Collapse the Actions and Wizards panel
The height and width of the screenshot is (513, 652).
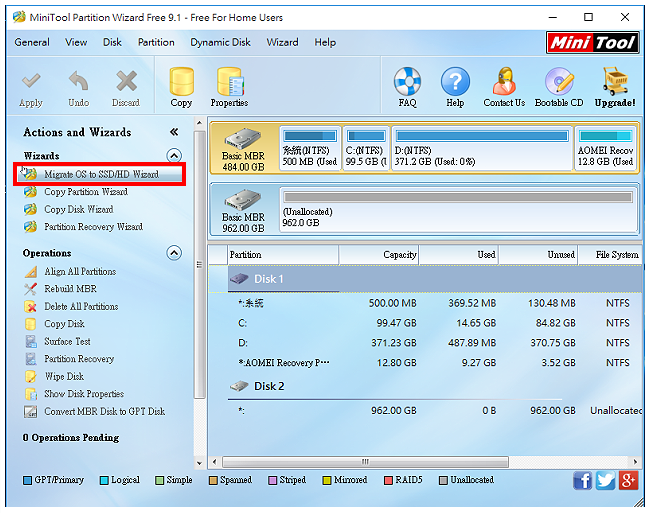(174, 132)
